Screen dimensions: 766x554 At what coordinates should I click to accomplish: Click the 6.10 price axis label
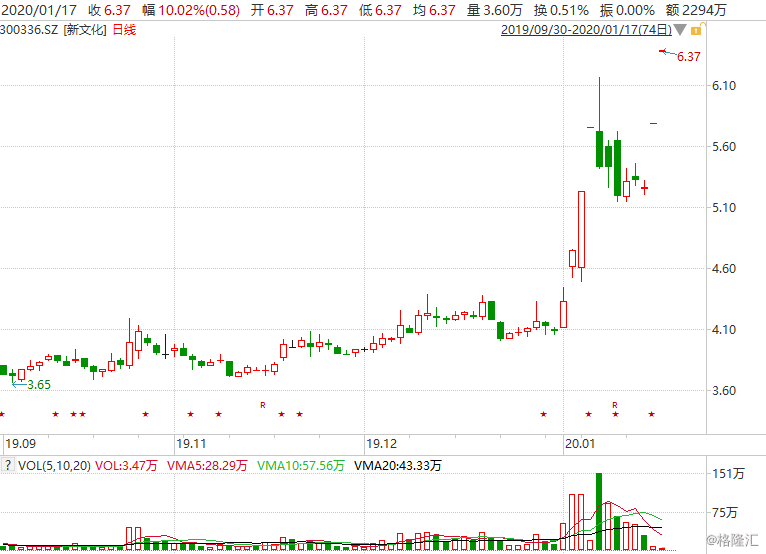[723, 86]
